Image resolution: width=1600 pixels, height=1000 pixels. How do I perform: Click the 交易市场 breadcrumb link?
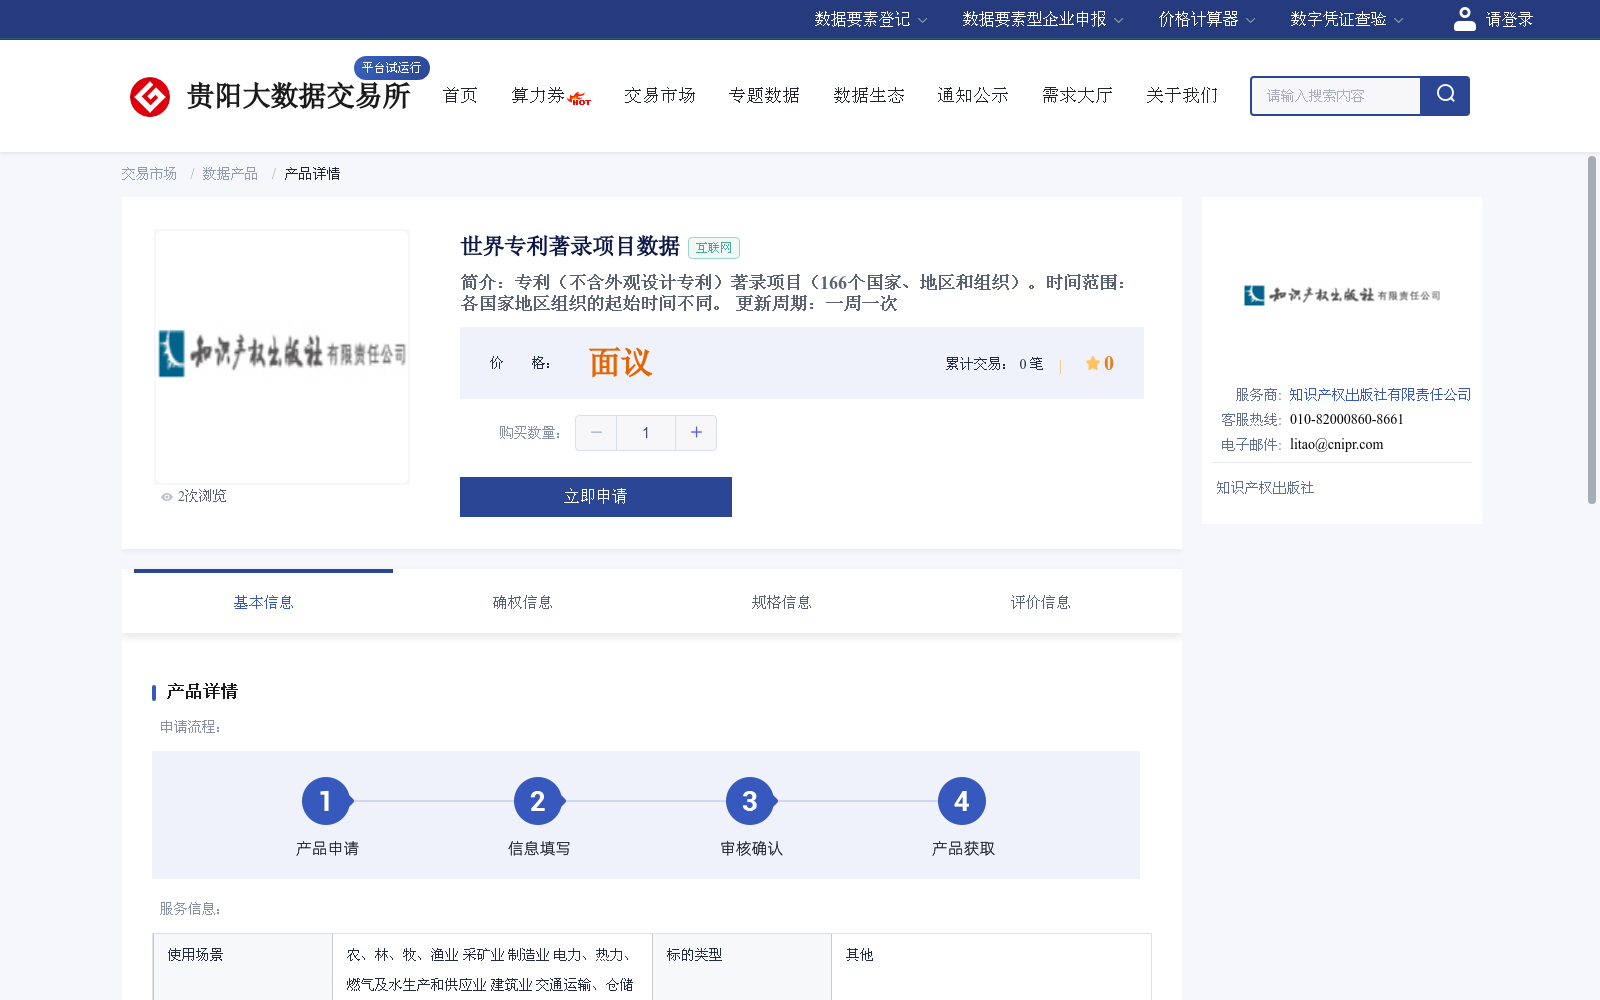[149, 174]
